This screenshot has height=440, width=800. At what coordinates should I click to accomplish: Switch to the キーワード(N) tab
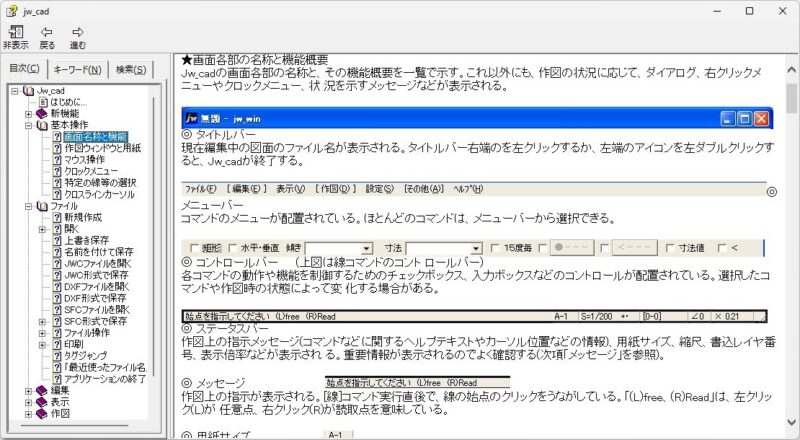(x=78, y=69)
